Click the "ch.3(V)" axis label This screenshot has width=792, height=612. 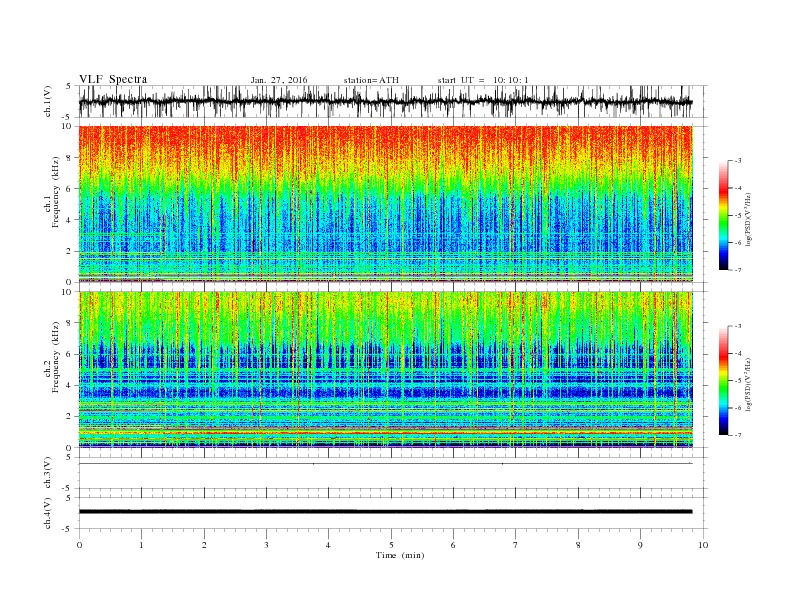click(48, 473)
